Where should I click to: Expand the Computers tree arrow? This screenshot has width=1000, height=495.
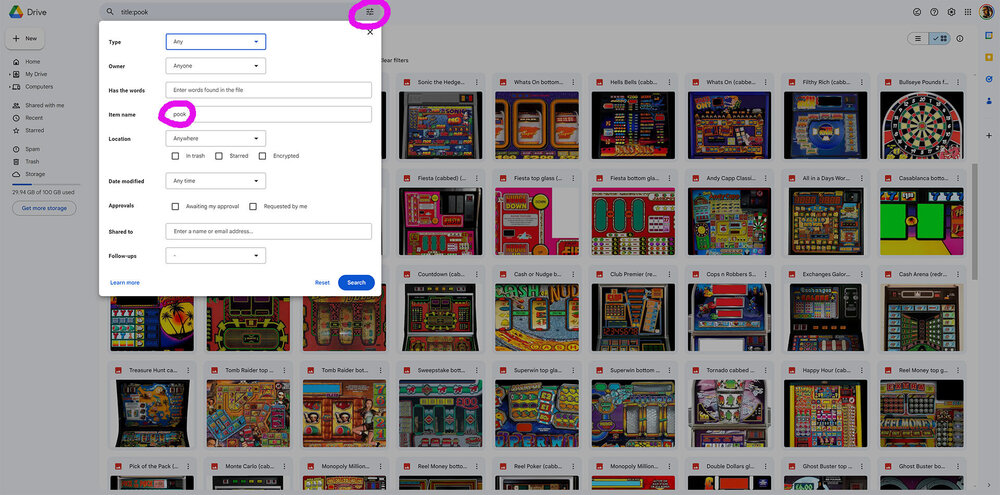10,87
